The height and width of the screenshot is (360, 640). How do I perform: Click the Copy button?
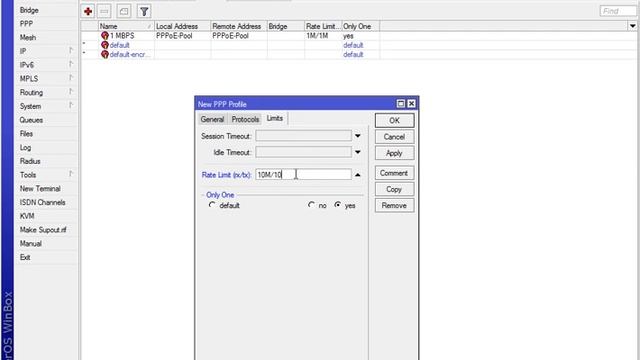[x=394, y=189]
